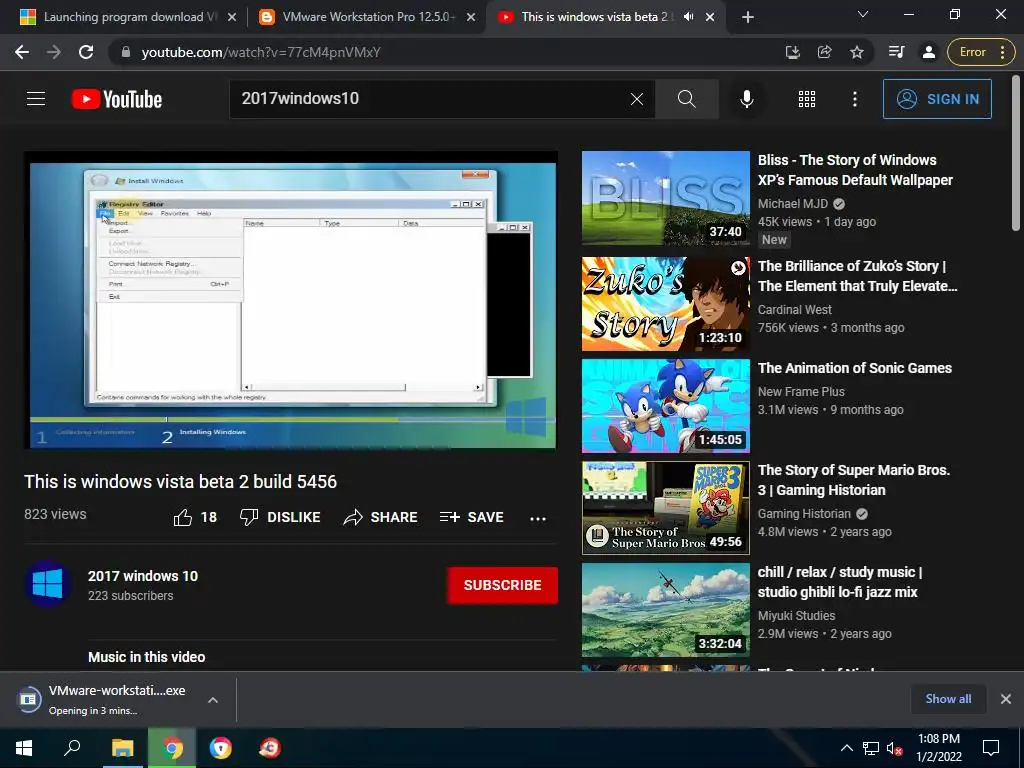Show all downloads
Image resolution: width=1024 pixels, height=768 pixels.
point(948,699)
